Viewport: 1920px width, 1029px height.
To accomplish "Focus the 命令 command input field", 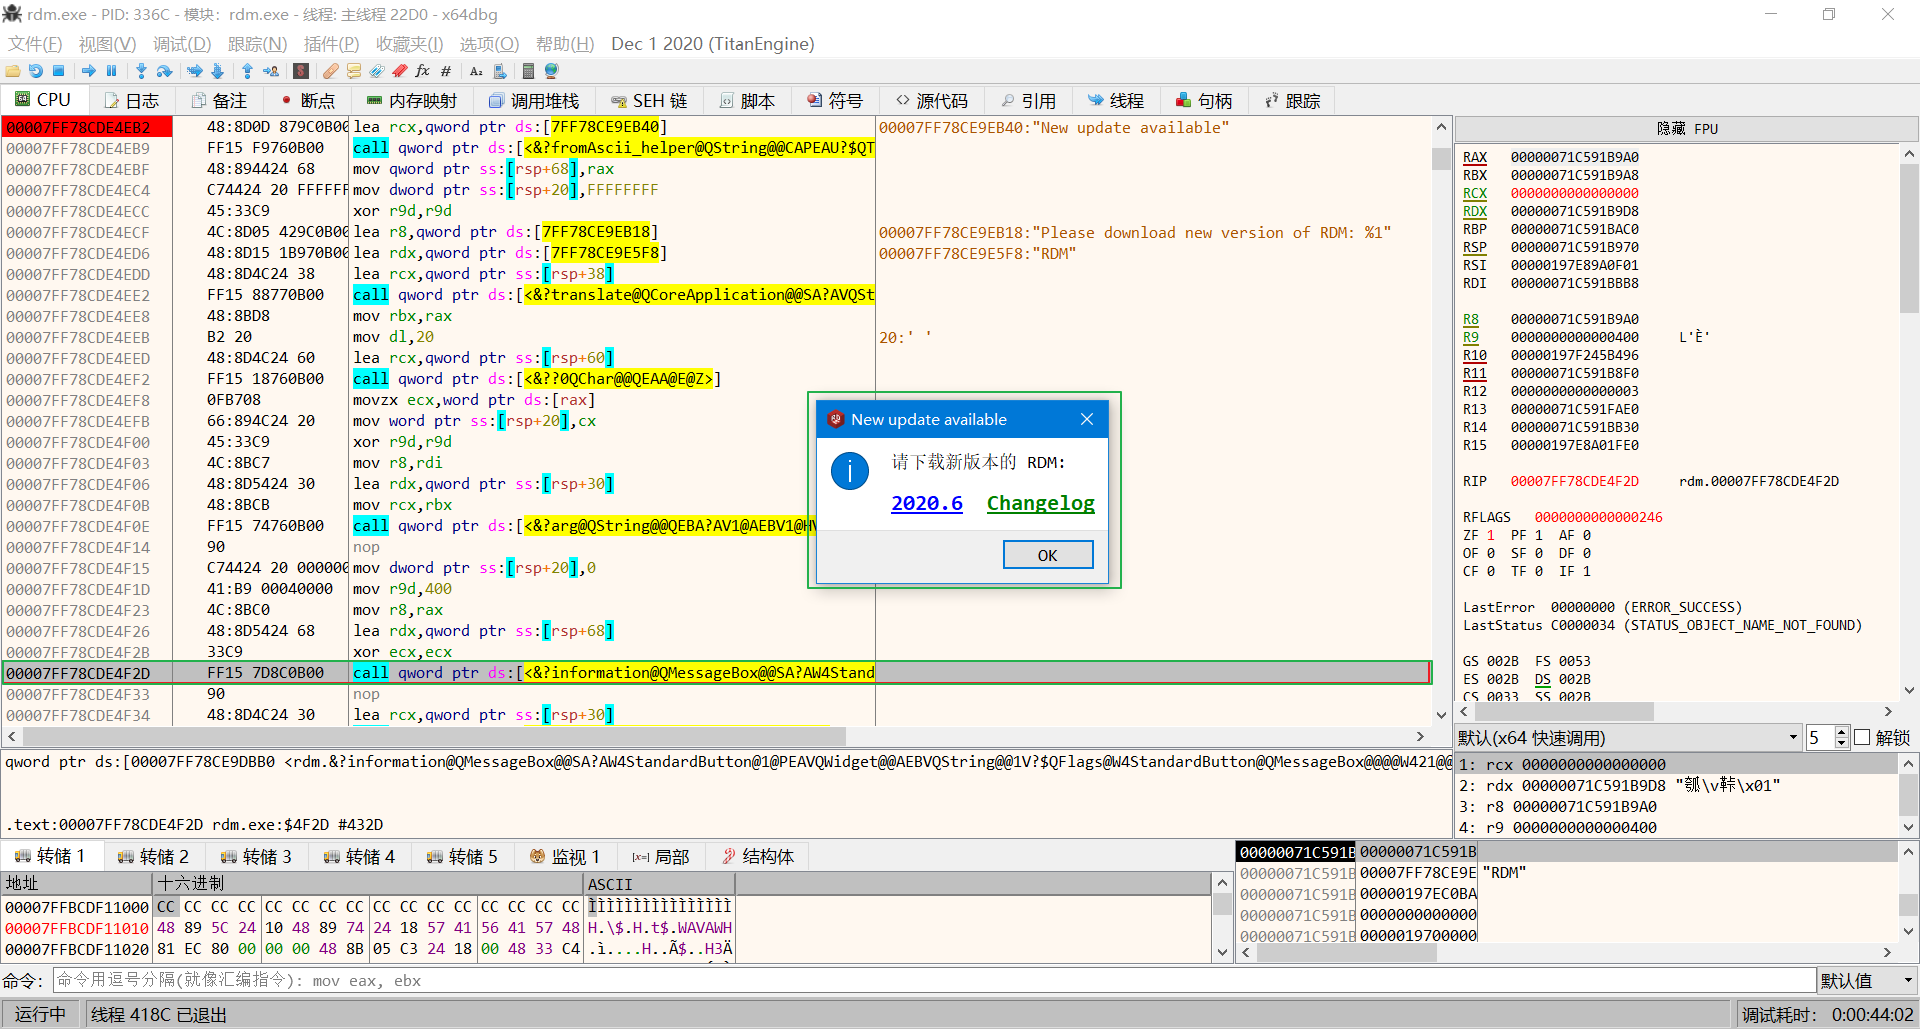I will click(934, 981).
